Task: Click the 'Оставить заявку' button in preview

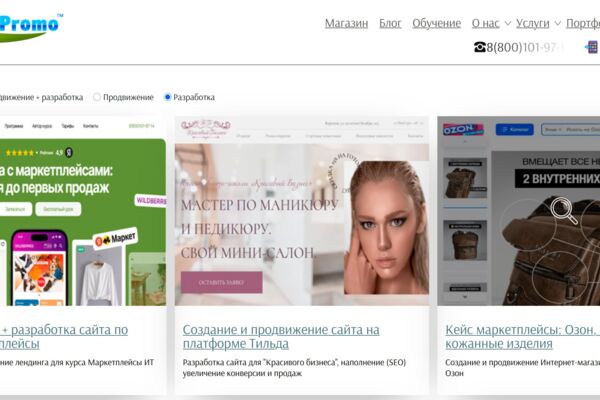Action: (x=222, y=282)
